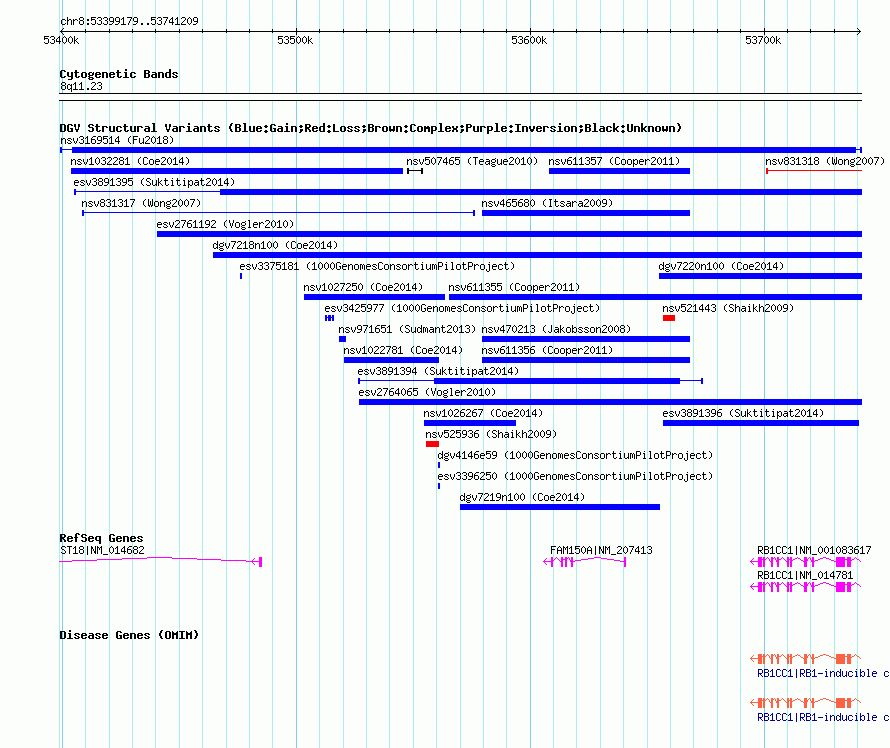This screenshot has width=890, height=748.
Task: Click the nsv1027250 (Coe2014) variant label
Action: [363, 287]
